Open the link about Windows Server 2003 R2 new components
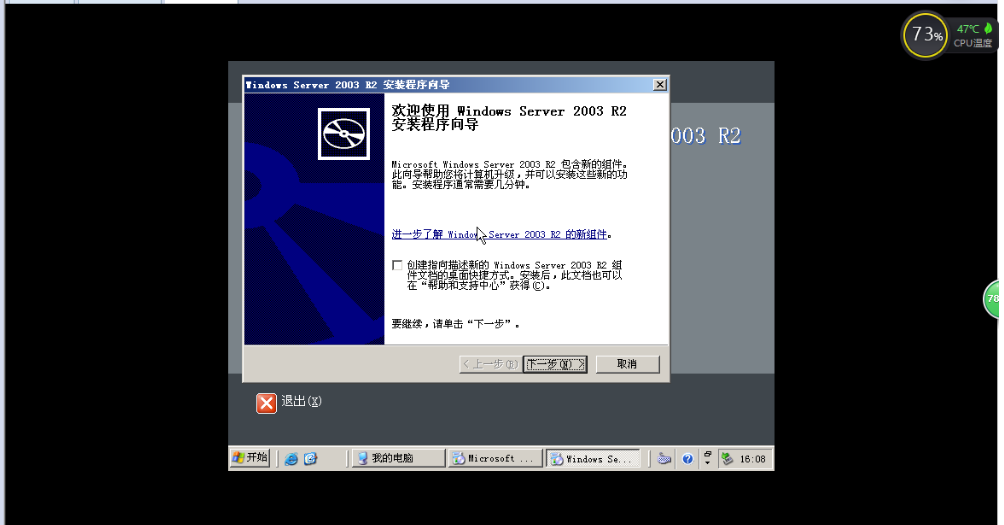This screenshot has height=525, width=1004. [499, 234]
